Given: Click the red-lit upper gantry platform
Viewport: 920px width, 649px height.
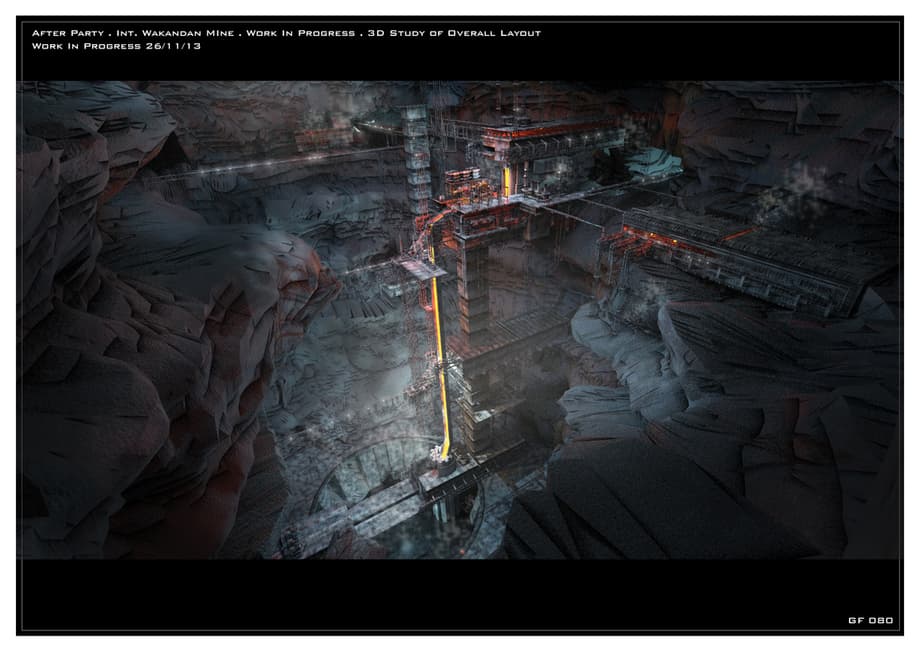Looking at the screenshot, I should tap(550, 135).
